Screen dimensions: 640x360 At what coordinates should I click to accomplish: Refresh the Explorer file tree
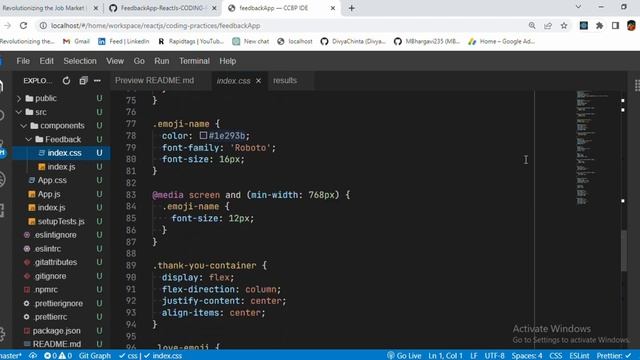point(66,81)
